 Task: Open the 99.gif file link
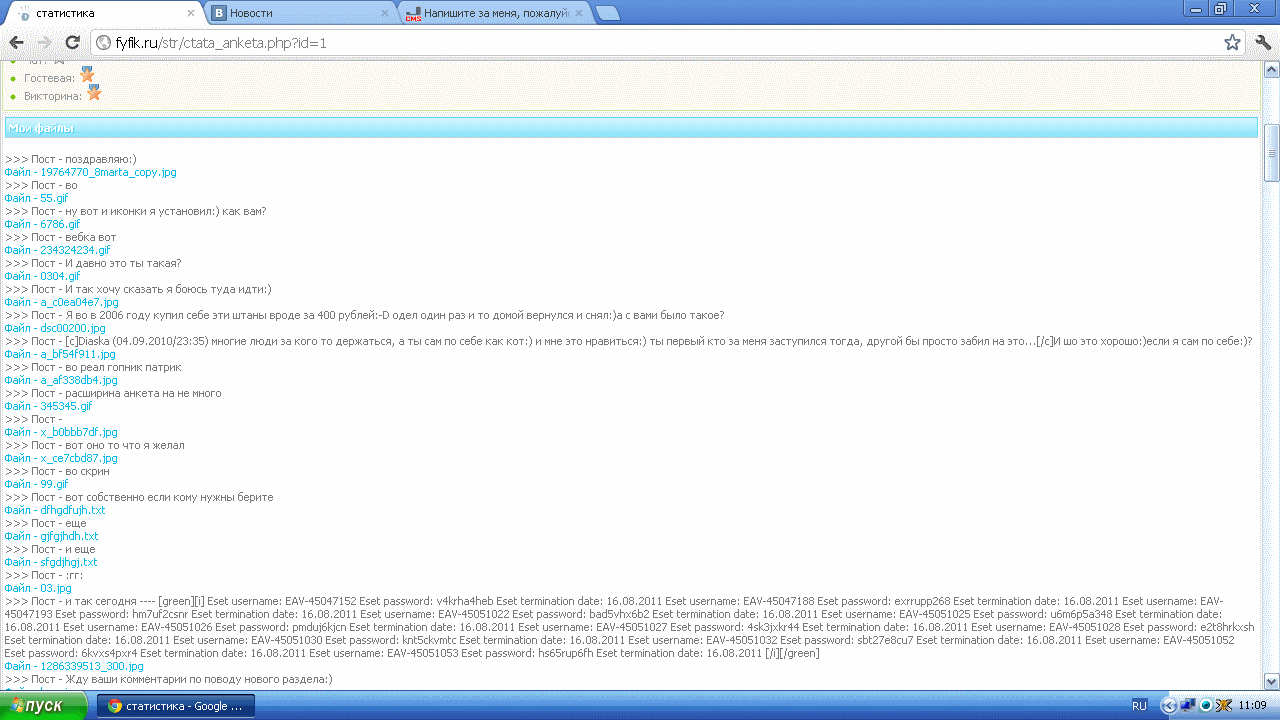pyautogui.click(x=36, y=484)
